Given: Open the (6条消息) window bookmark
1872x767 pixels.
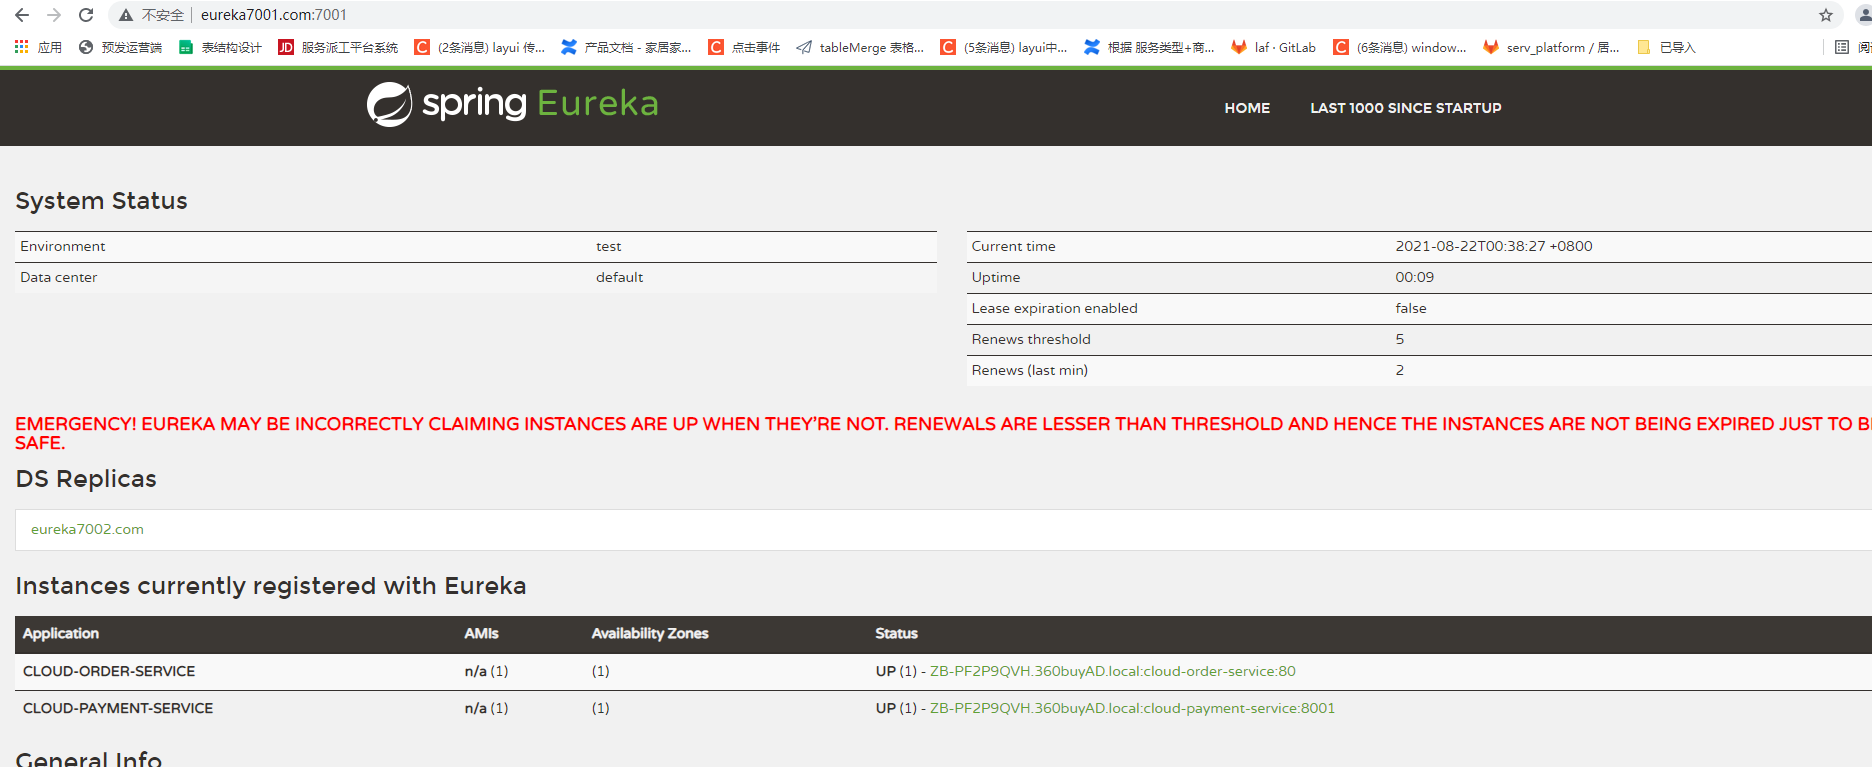Looking at the screenshot, I should (1400, 47).
